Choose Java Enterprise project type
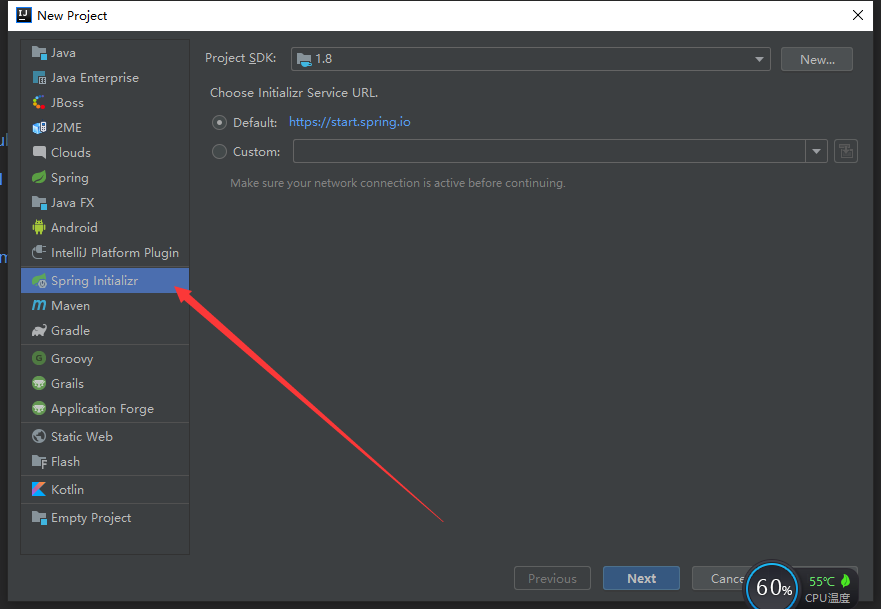This screenshot has width=881, height=609. click(x=105, y=78)
